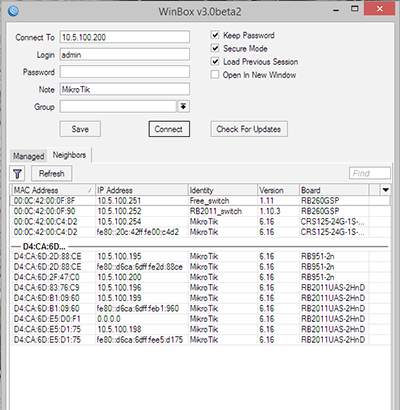Select IPv6 address fe80::d6ca:6dff:fe2d:88ce

140,267
